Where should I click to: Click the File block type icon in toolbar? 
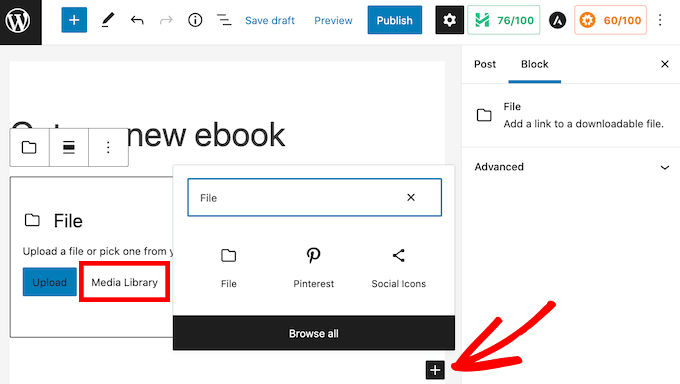click(x=29, y=148)
